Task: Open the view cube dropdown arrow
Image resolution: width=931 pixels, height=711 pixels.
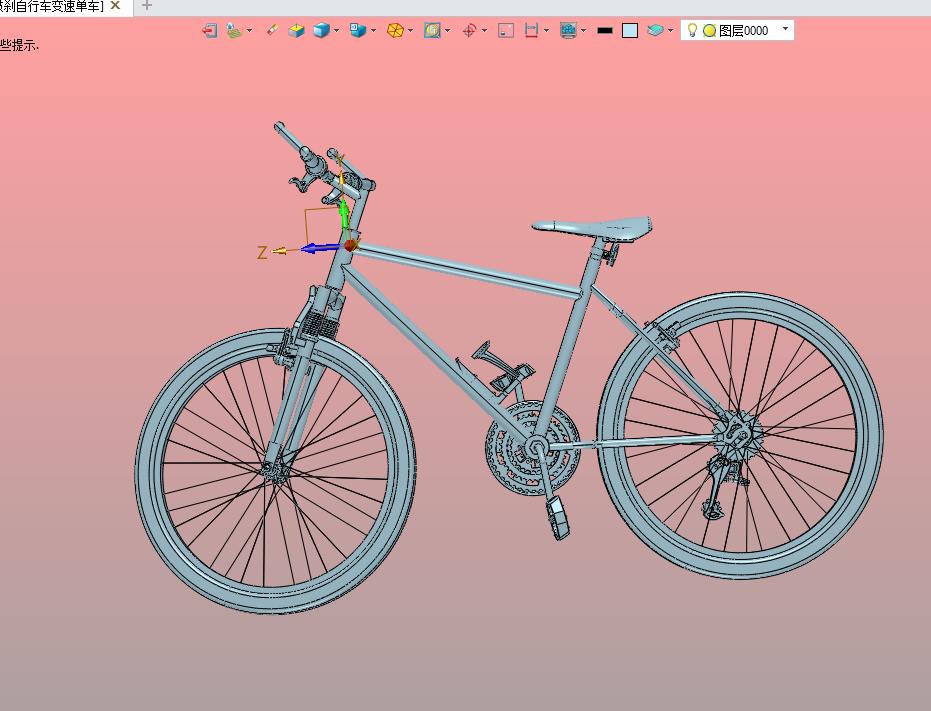Action: tap(373, 30)
